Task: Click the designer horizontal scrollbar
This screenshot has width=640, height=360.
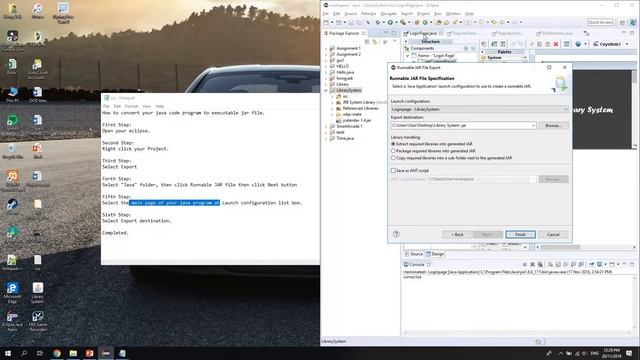Action: [586, 247]
